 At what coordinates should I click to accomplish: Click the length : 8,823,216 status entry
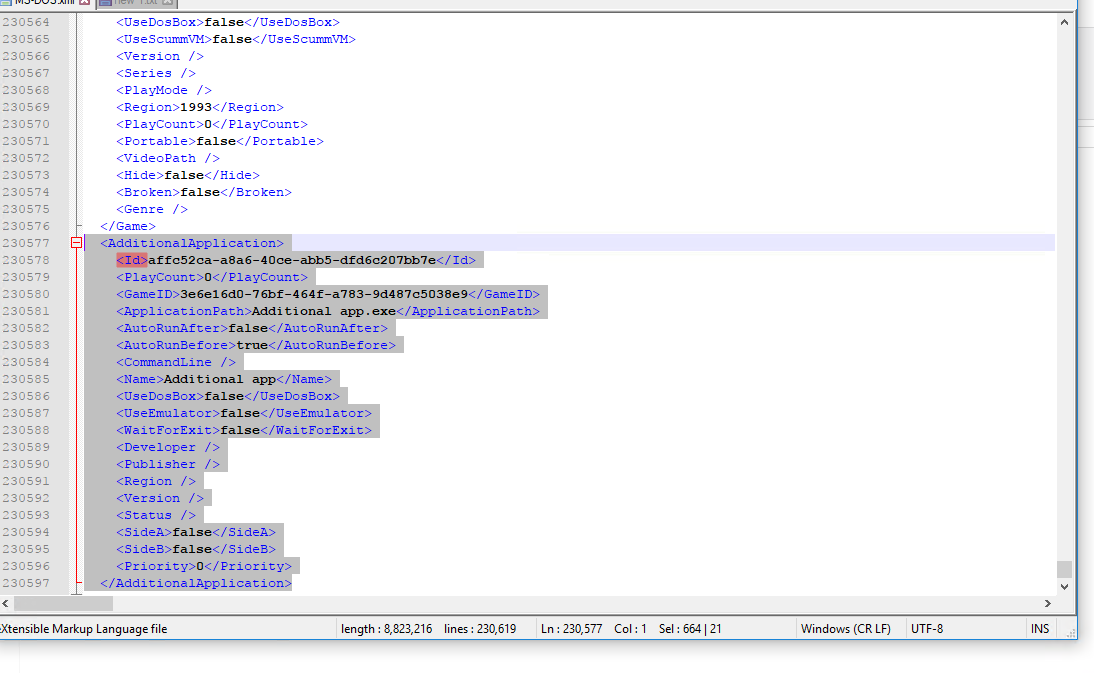pyautogui.click(x=387, y=628)
